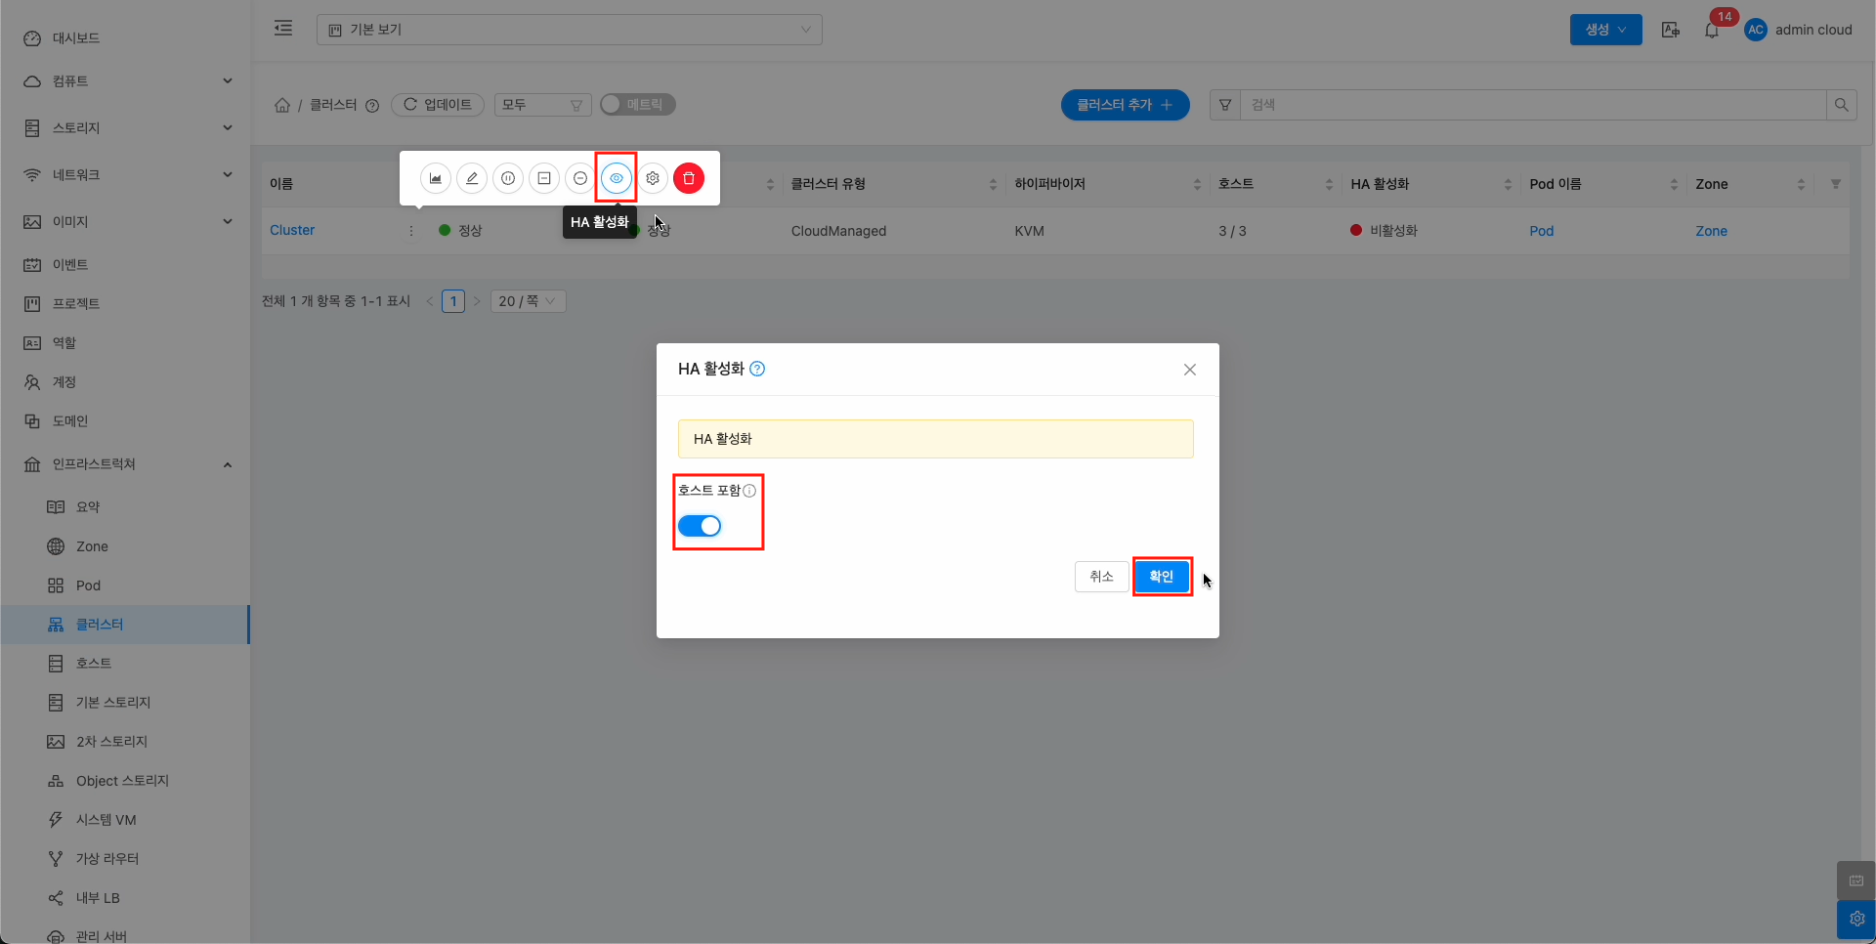
Task: Collapse the 인프라스트럭쳐 sidebar menu
Action: 125,464
